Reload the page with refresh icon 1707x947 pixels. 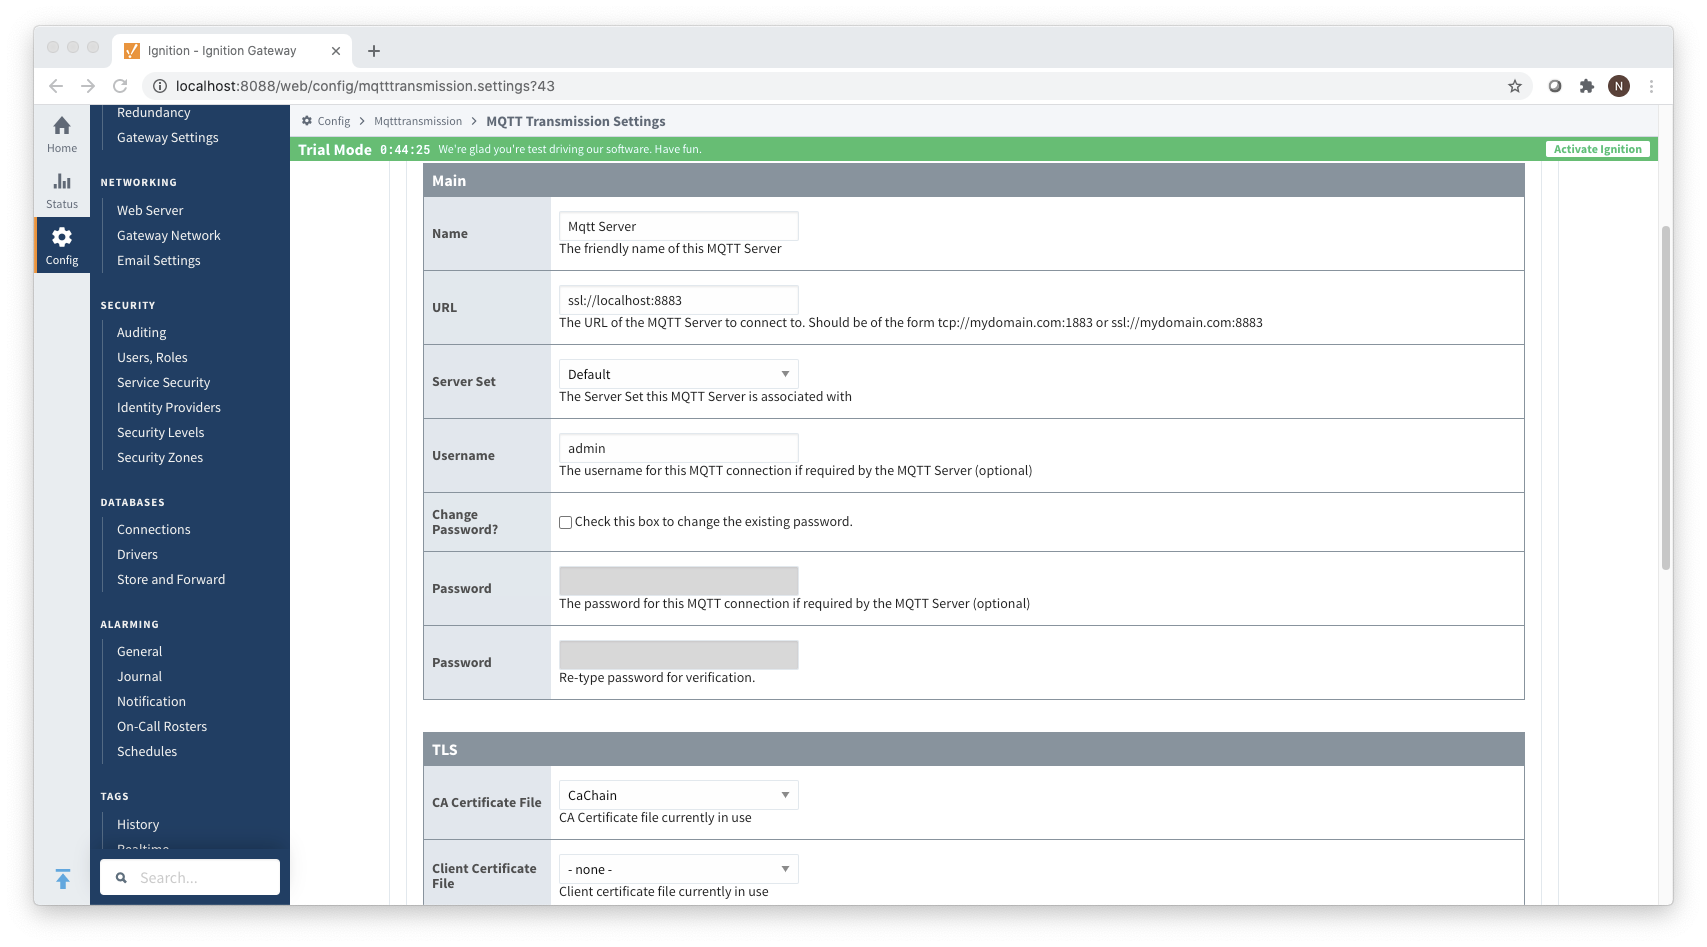(x=120, y=86)
